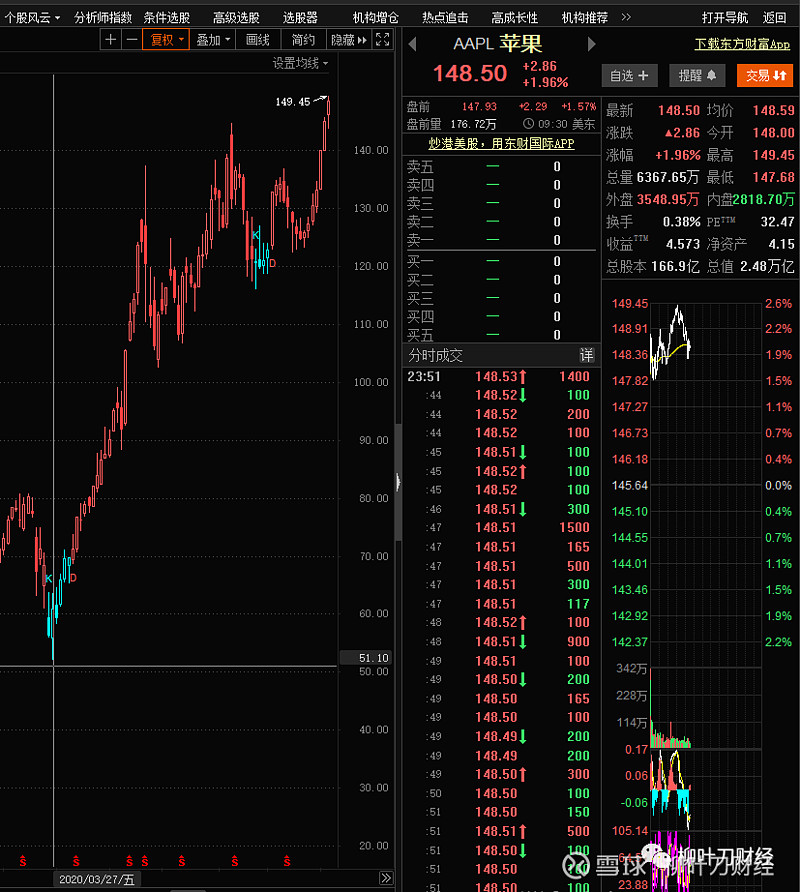The height and width of the screenshot is (892, 800).
Task: Open 炒港美股，用东财国际APP link
Action: pos(501,143)
